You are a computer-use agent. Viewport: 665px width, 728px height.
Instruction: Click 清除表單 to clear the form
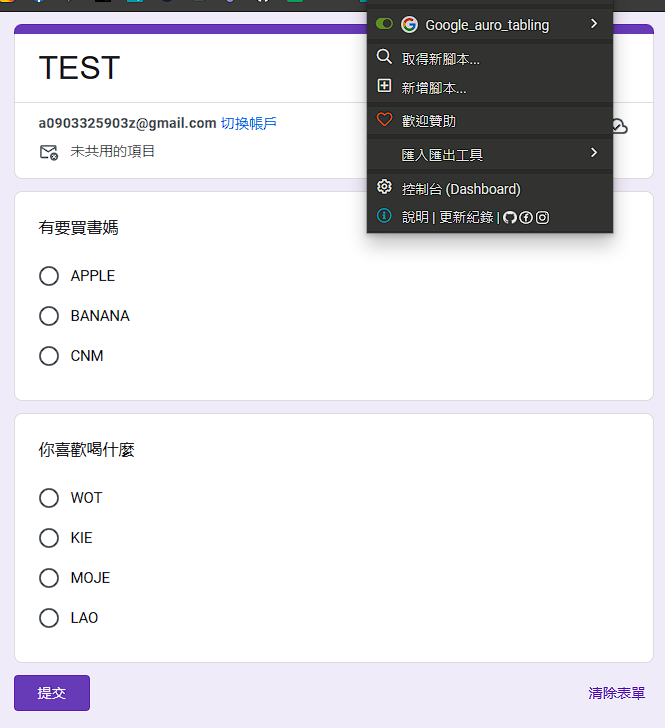click(x=616, y=693)
